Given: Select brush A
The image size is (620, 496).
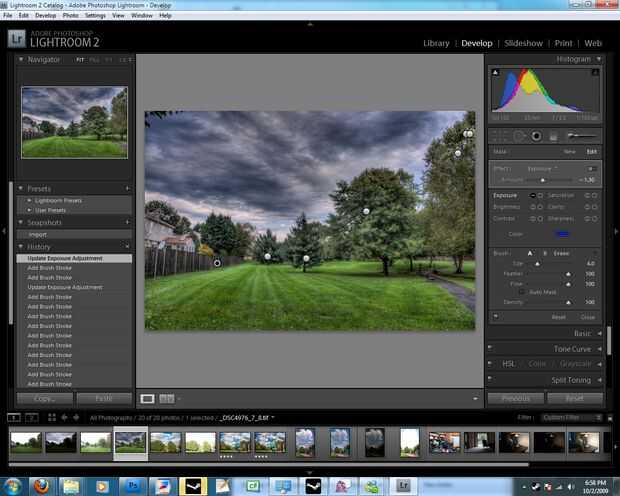Looking at the screenshot, I should (530, 253).
